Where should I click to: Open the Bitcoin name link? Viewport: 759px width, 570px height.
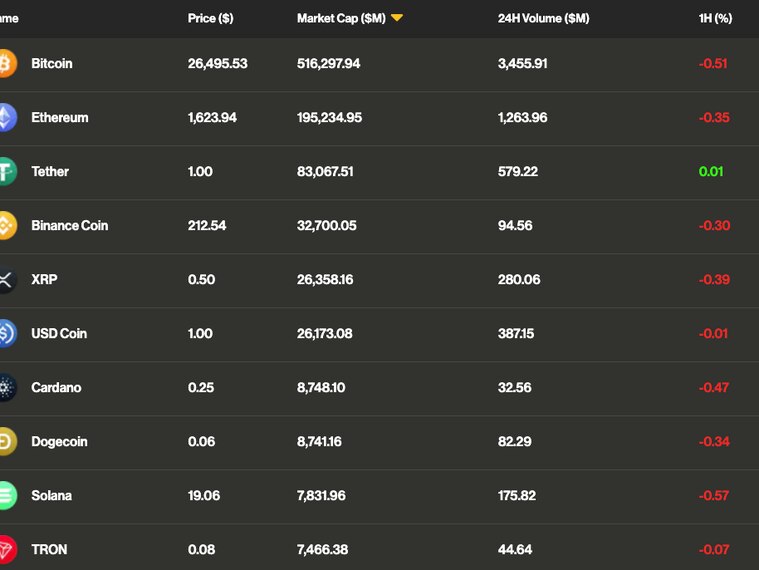click(52, 63)
